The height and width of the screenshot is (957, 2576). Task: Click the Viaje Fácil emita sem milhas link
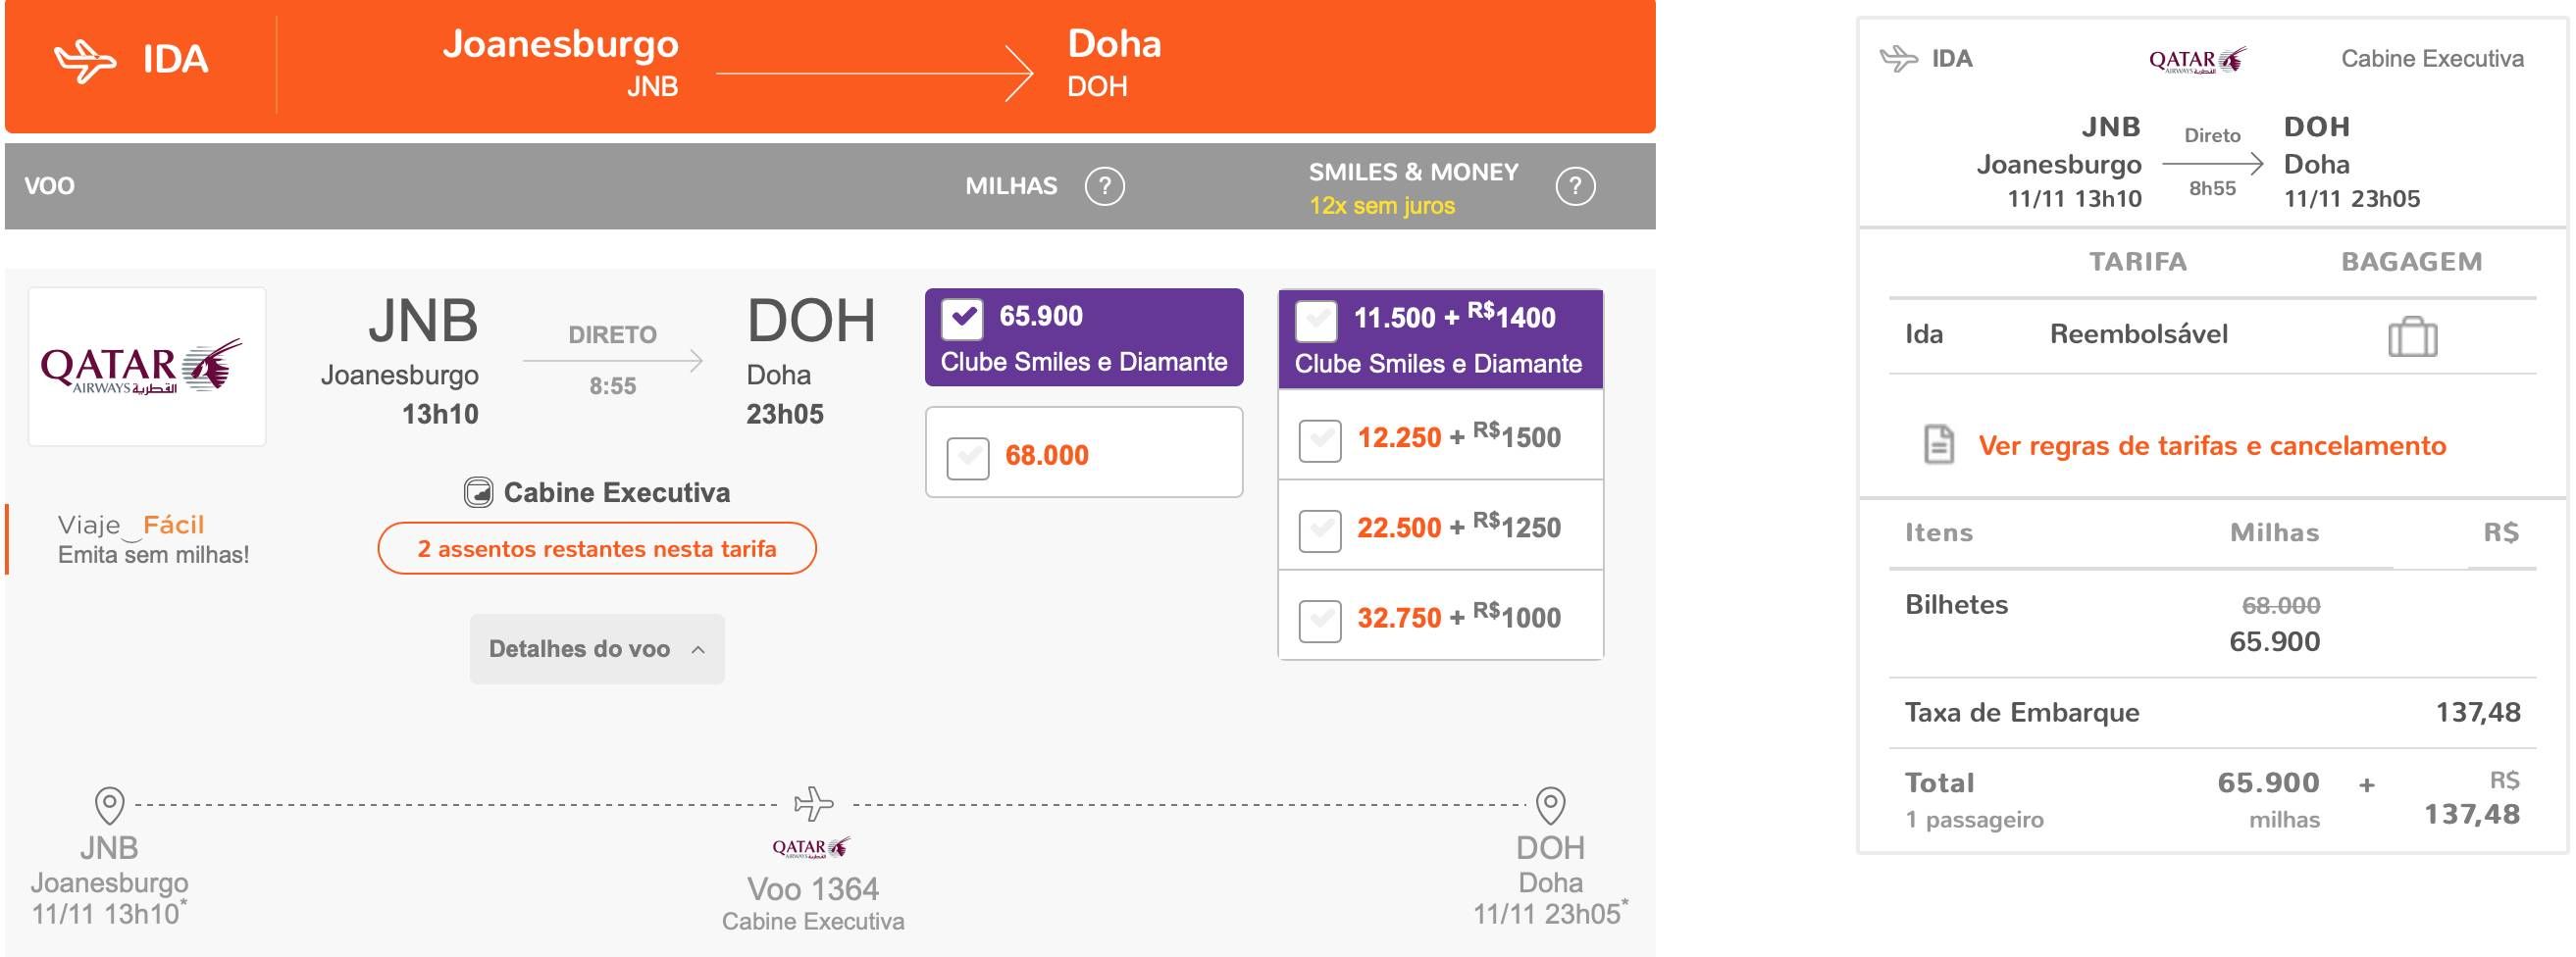pyautogui.click(x=153, y=539)
